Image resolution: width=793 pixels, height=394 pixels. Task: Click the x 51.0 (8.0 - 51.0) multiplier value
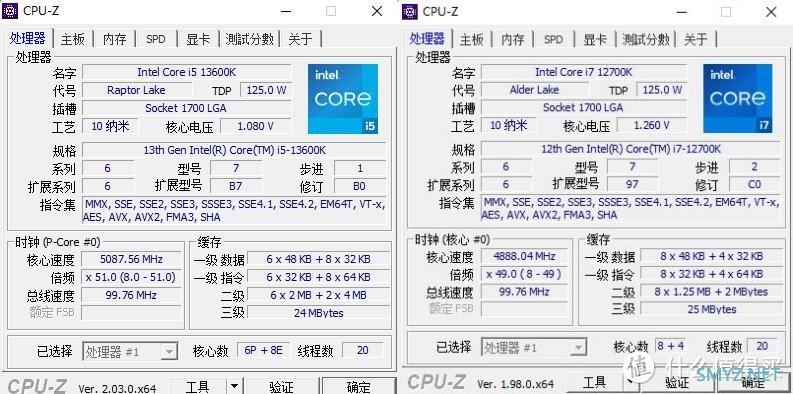pos(131,277)
